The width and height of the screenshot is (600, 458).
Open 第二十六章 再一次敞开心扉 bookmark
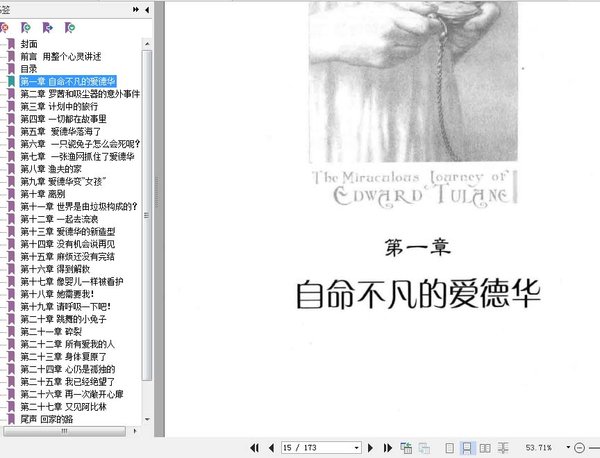click(72, 394)
